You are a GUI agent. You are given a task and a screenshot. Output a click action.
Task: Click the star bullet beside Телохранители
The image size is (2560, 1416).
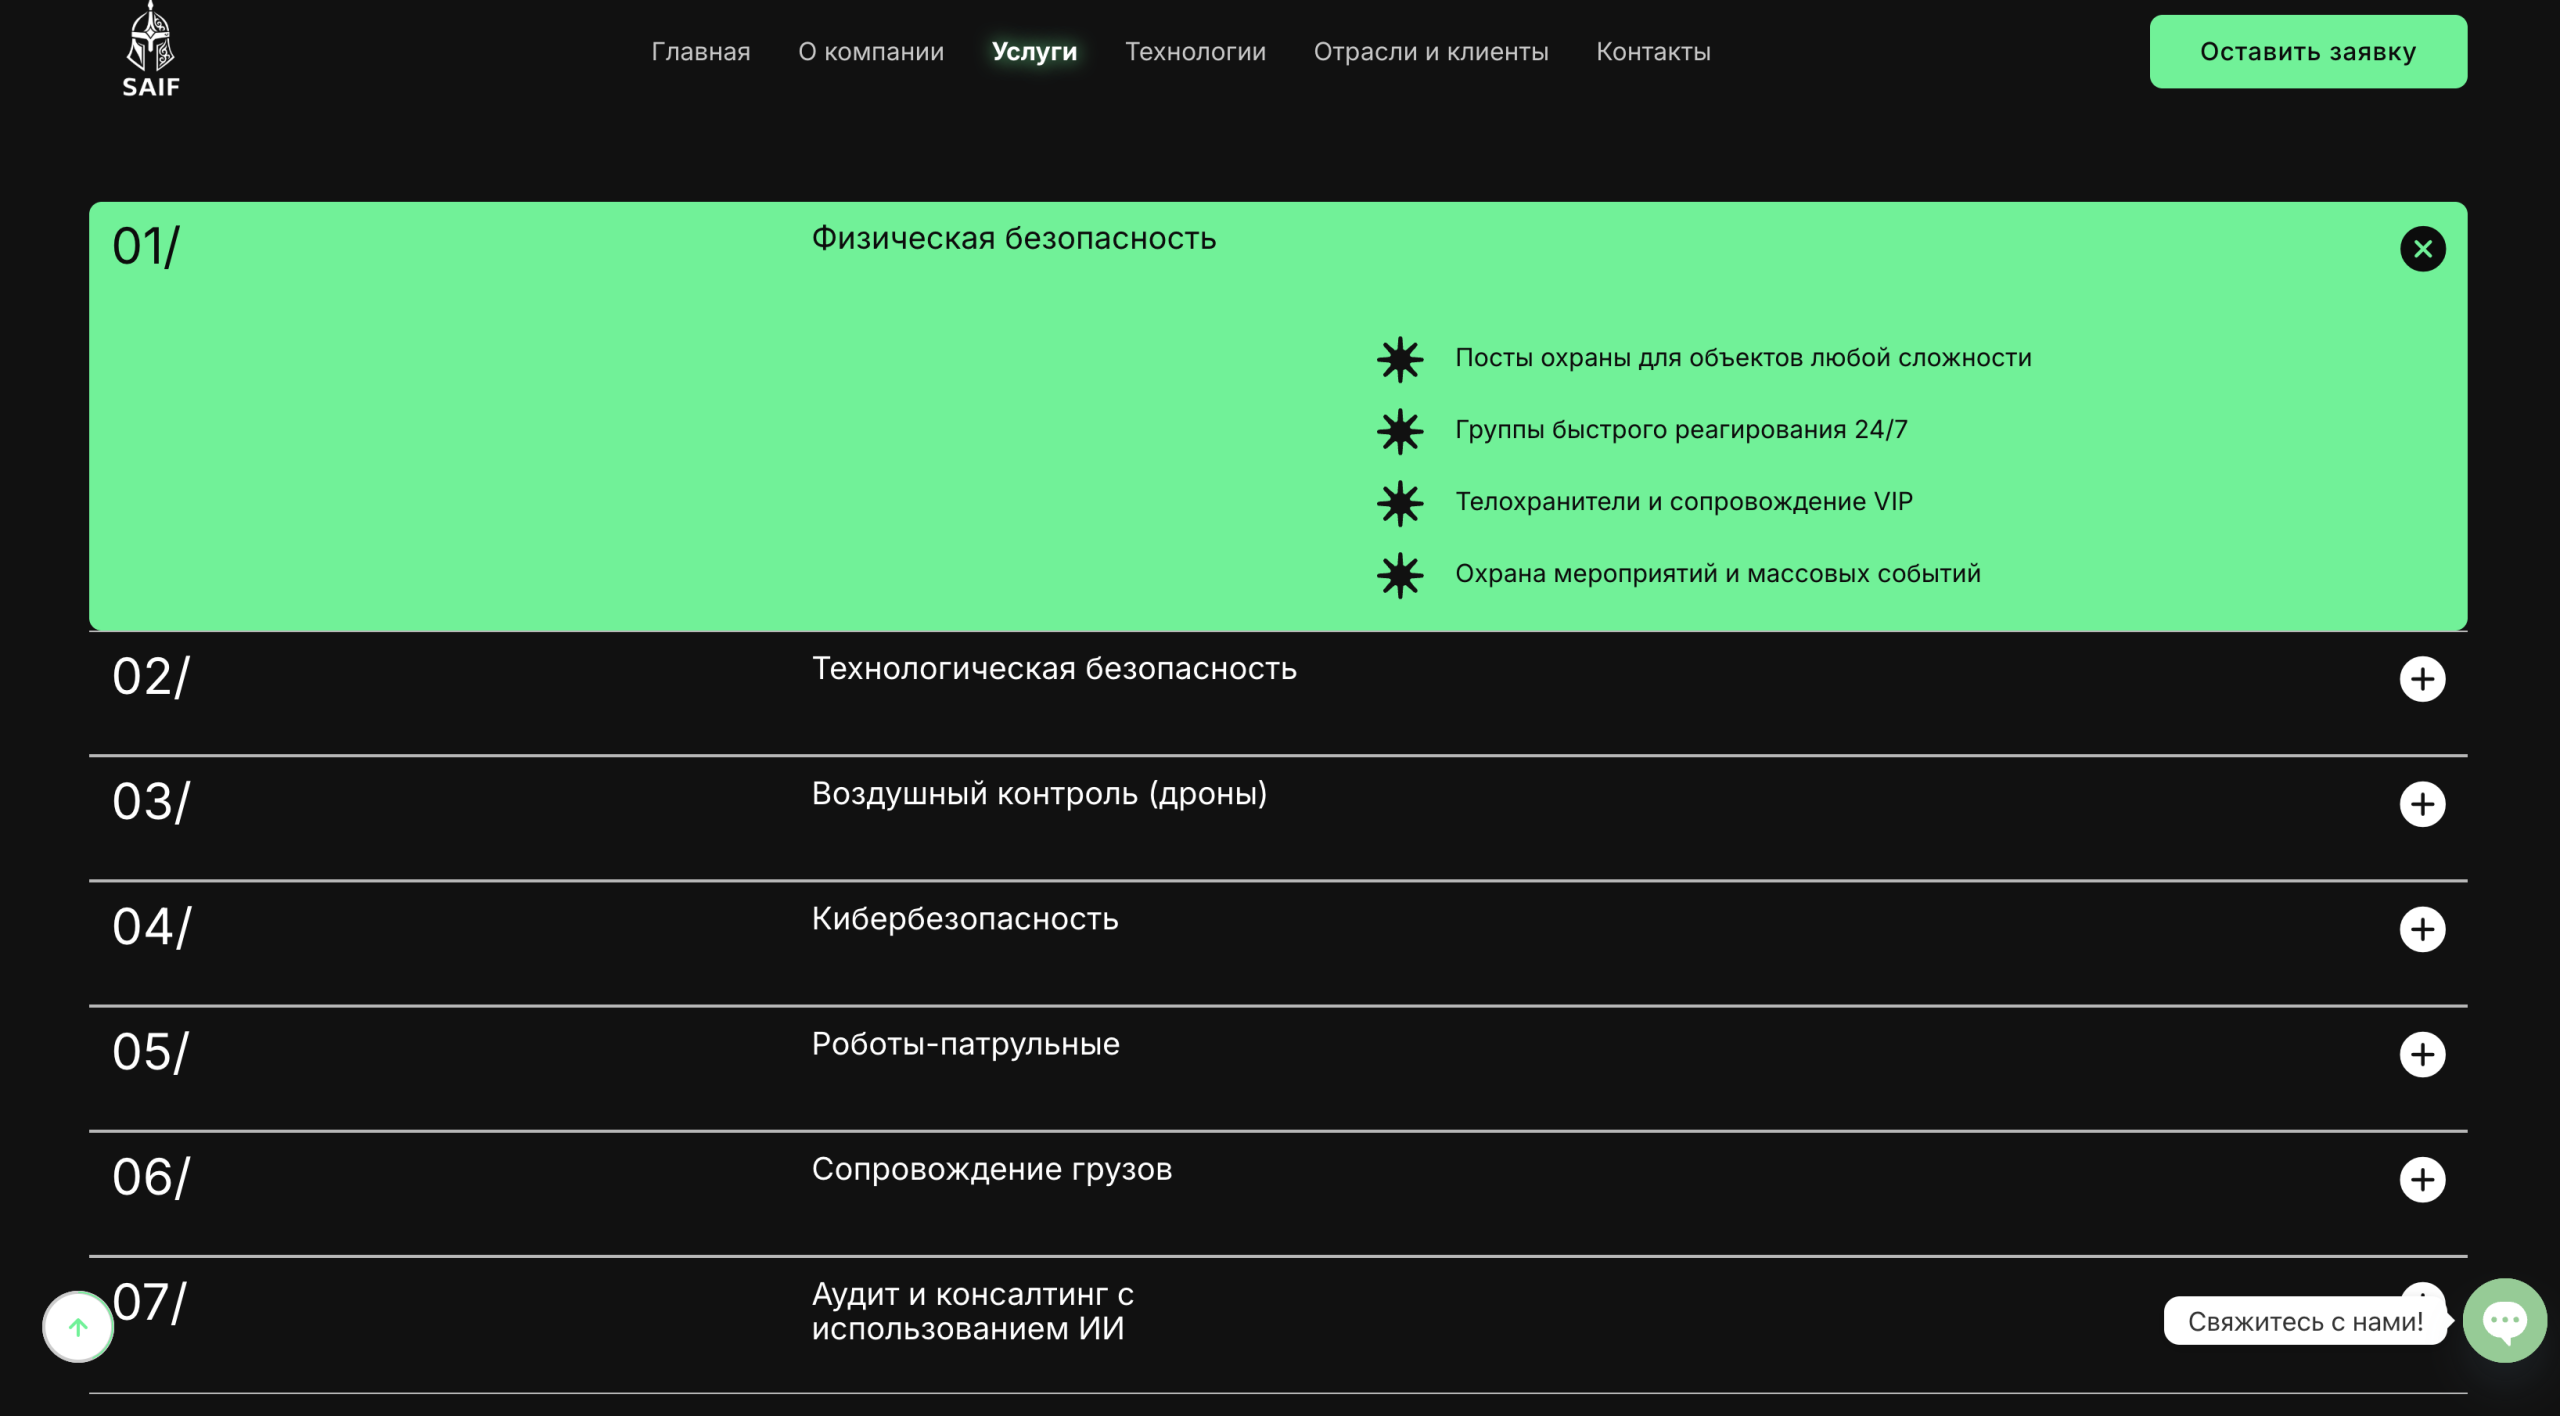[1400, 503]
